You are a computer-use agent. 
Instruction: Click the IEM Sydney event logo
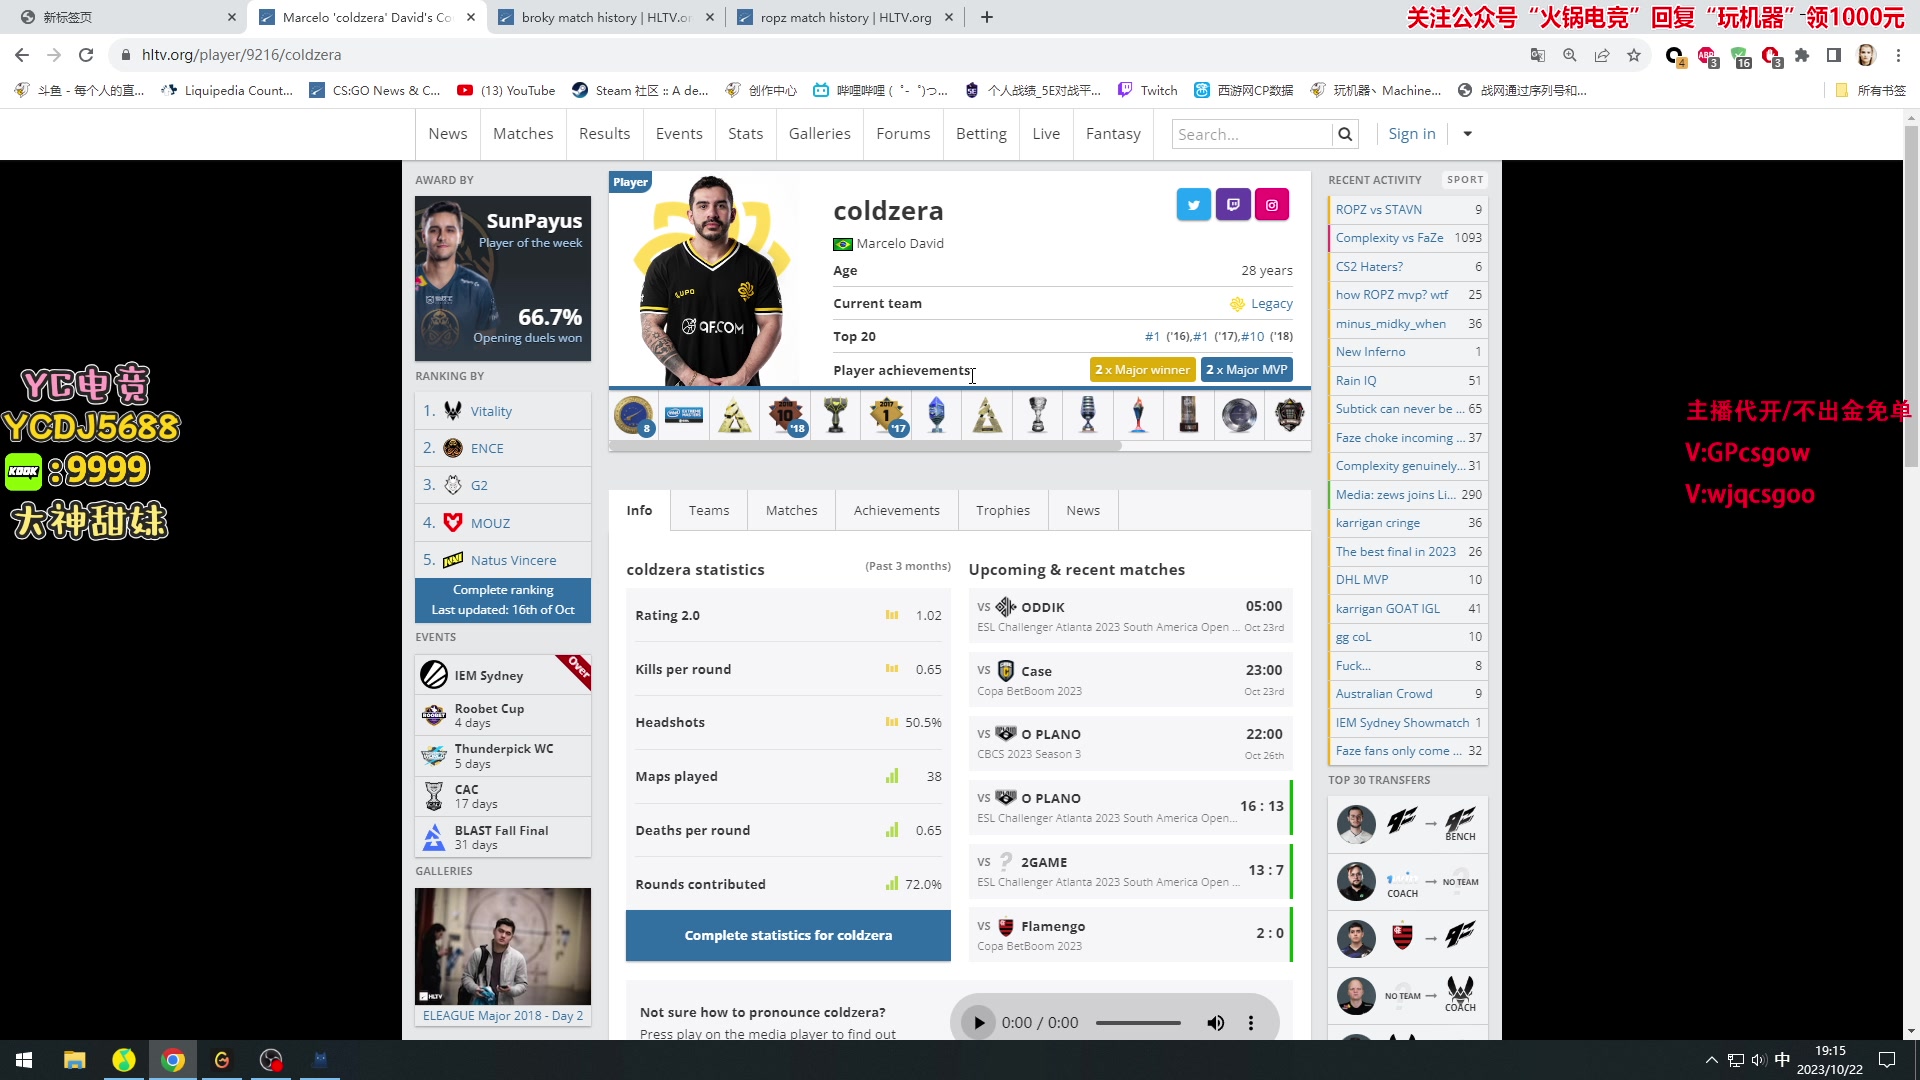tap(434, 675)
